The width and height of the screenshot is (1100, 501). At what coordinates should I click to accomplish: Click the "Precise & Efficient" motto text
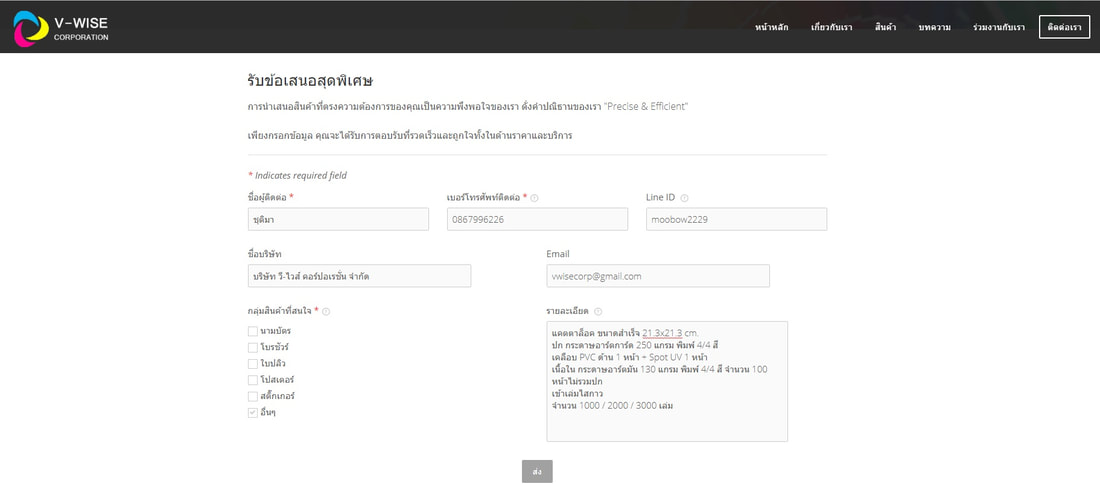tap(646, 107)
